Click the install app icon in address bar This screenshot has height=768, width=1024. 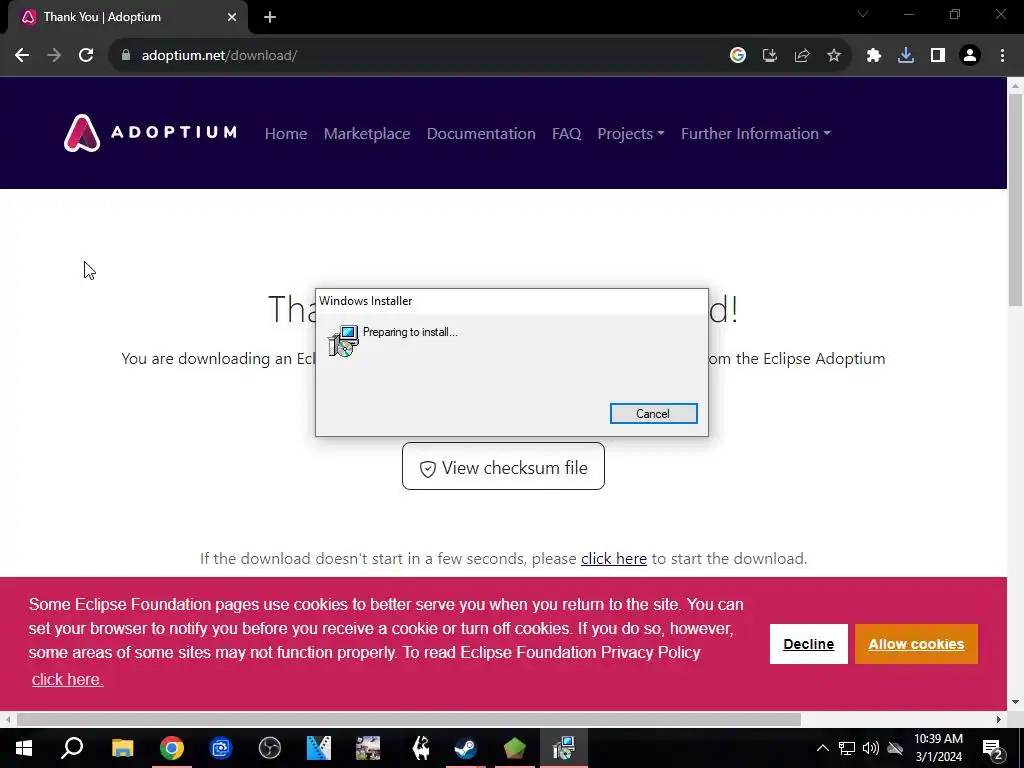tap(770, 56)
